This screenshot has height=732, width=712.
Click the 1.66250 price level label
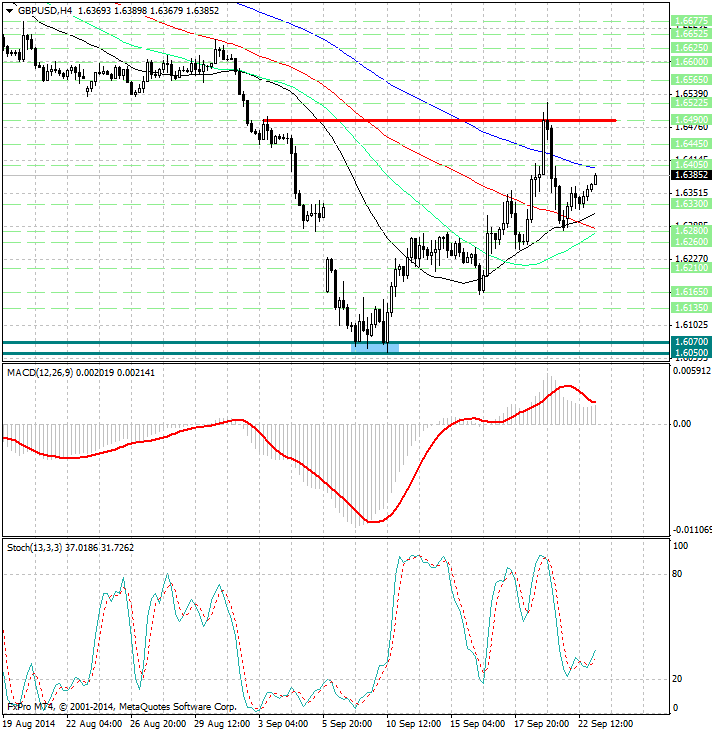click(x=691, y=48)
